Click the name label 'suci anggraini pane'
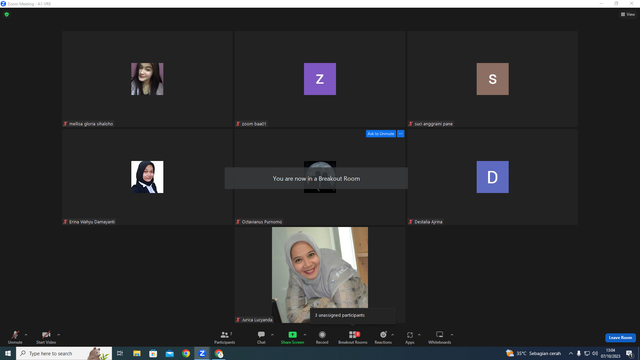The height and width of the screenshot is (360, 640). pyautogui.click(x=433, y=124)
